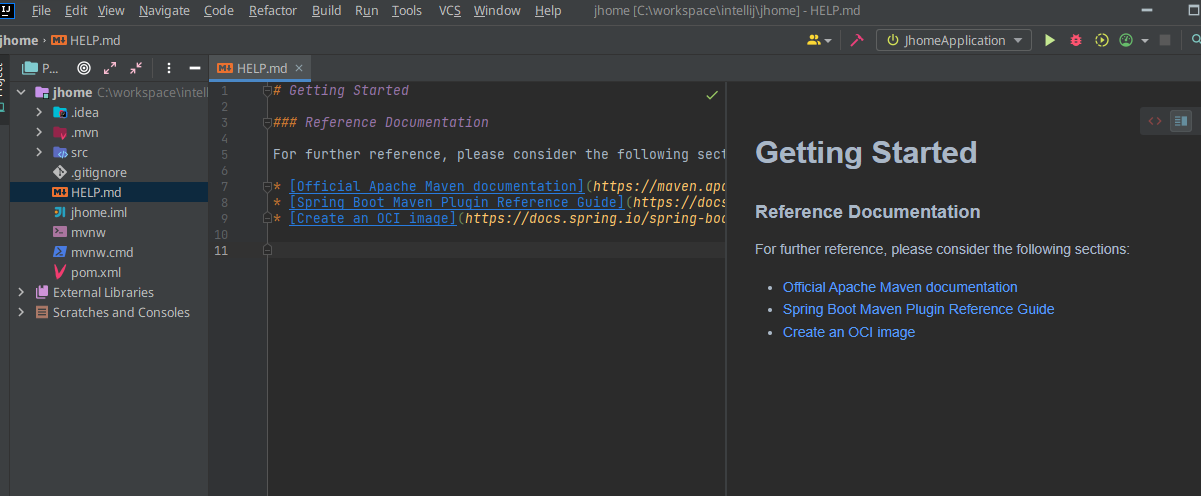Click Create an OCI image preview link
1201x496 pixels.
tap(849, 332)
